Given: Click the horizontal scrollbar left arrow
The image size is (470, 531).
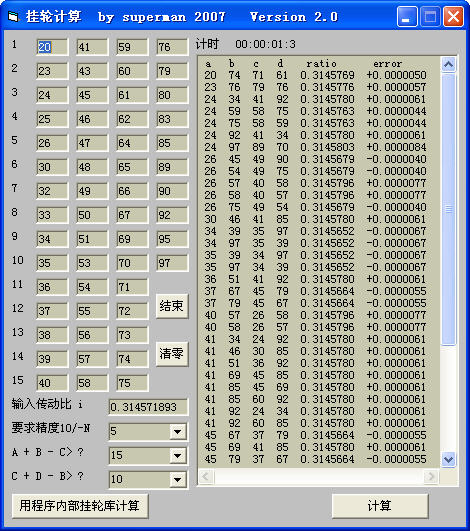Looking at the screenshot, I should point(206,476).
